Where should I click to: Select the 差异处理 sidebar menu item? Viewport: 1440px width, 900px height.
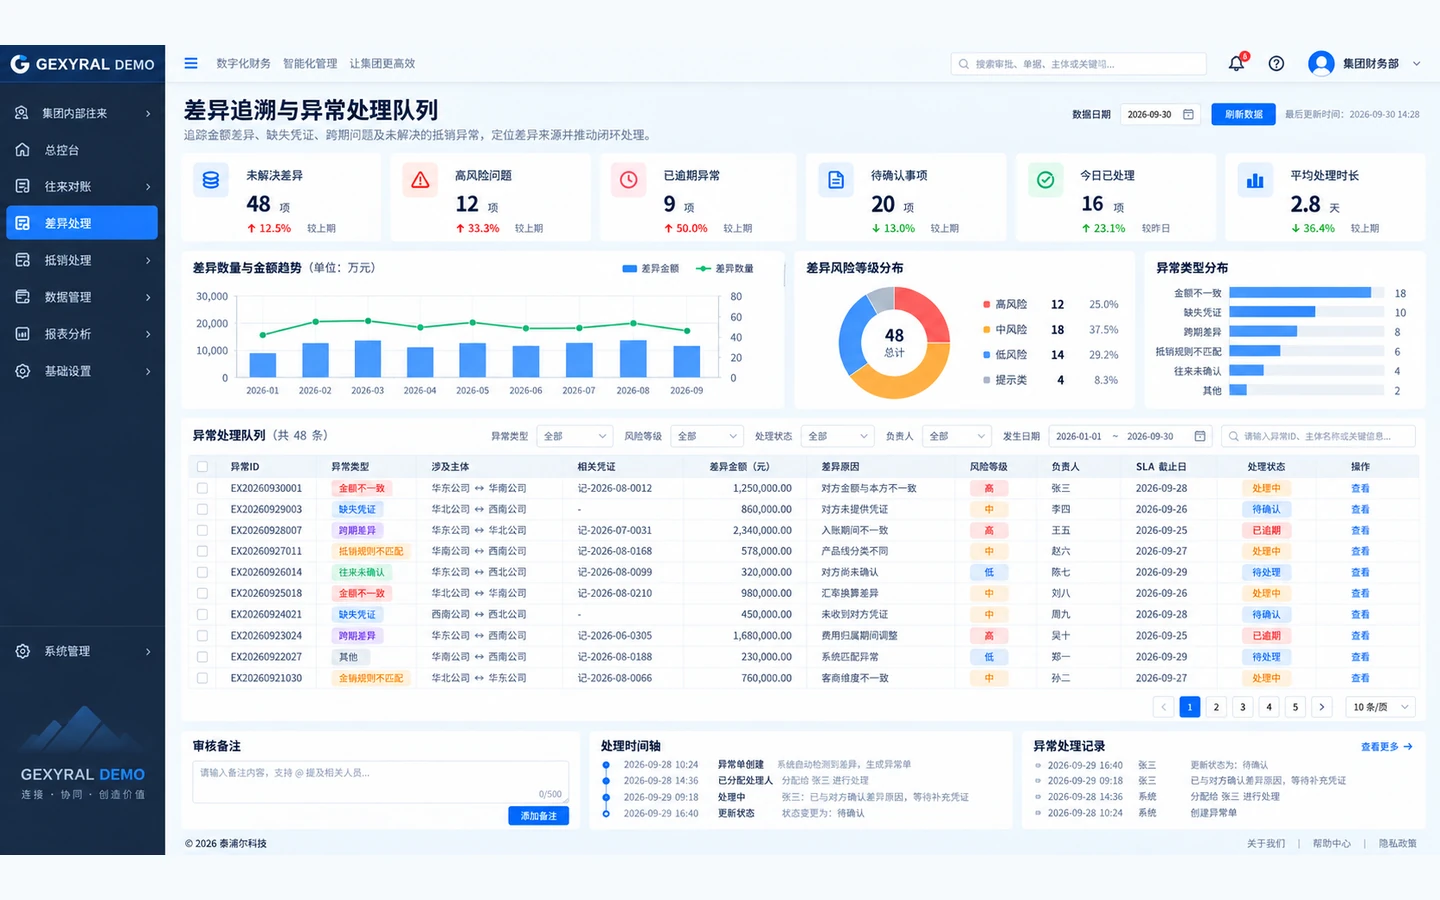click(82, 223)
